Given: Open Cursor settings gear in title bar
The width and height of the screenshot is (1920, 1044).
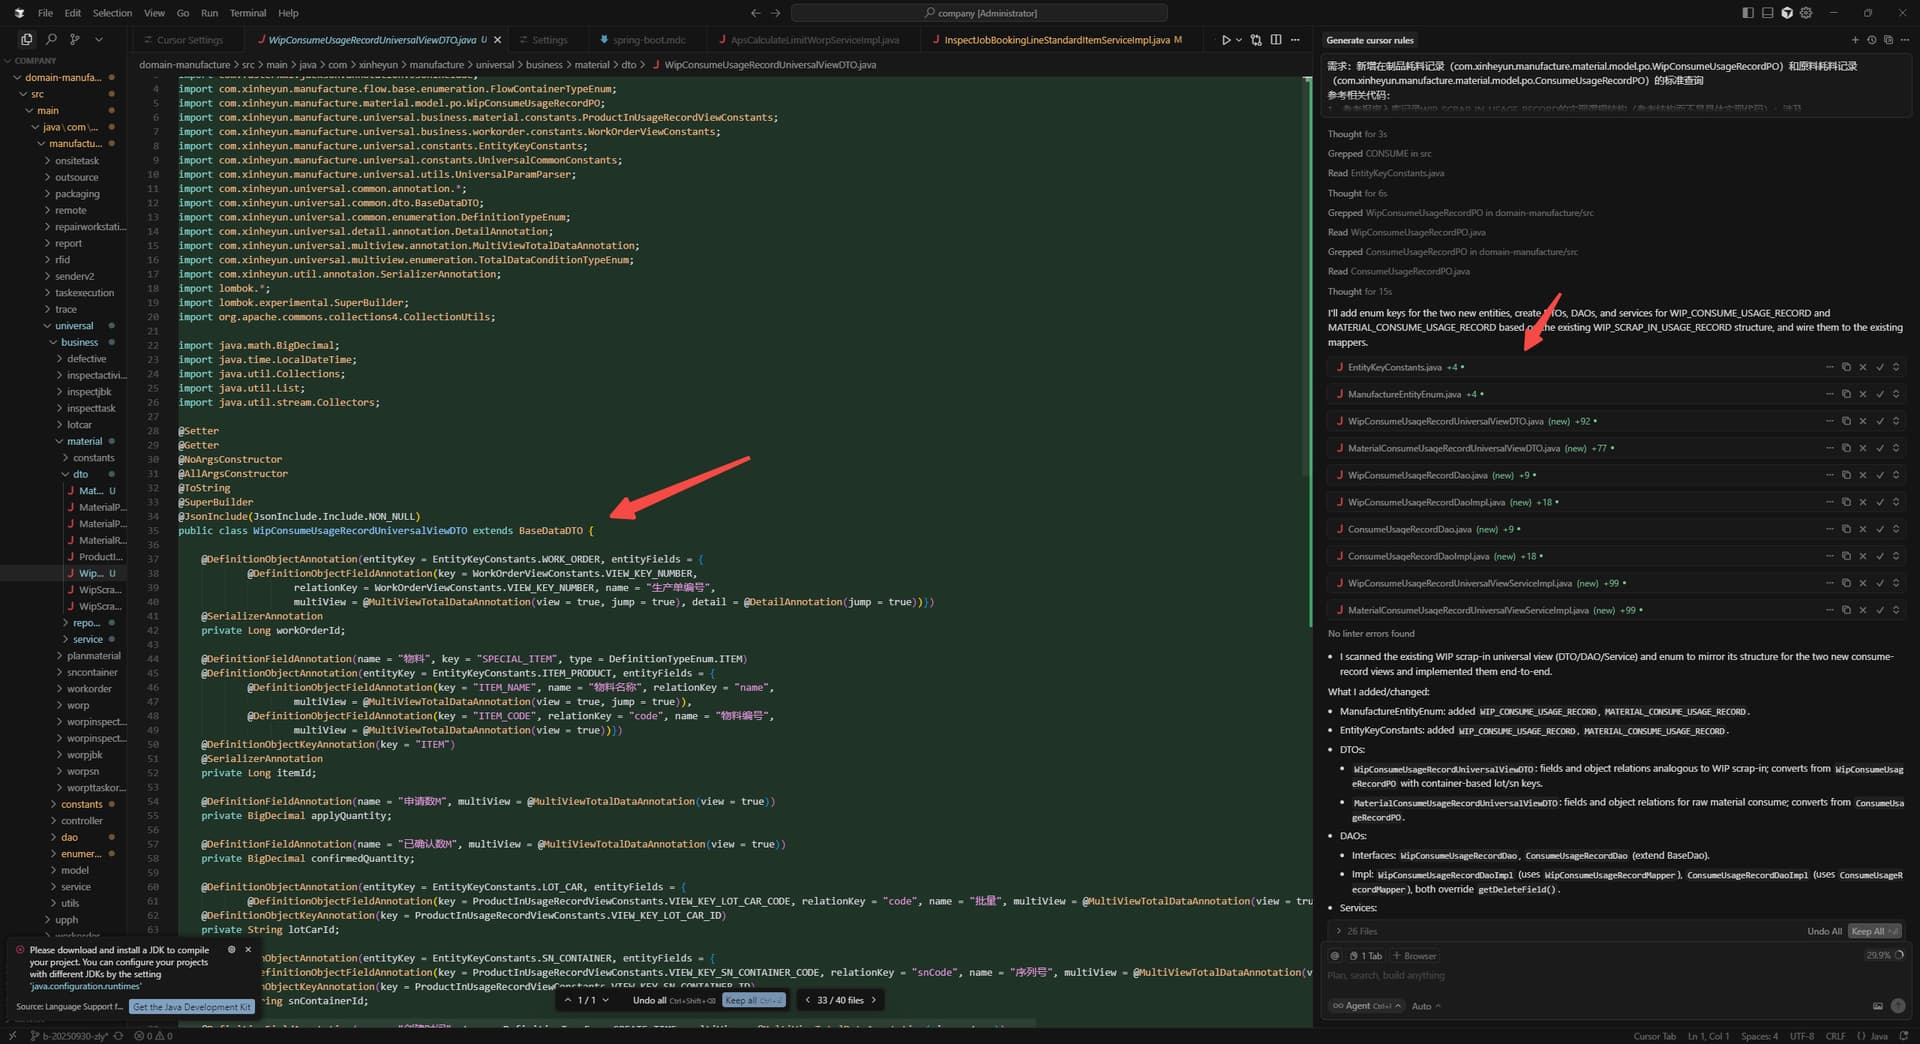Looking at the screenshot, I should (1806, 13).
